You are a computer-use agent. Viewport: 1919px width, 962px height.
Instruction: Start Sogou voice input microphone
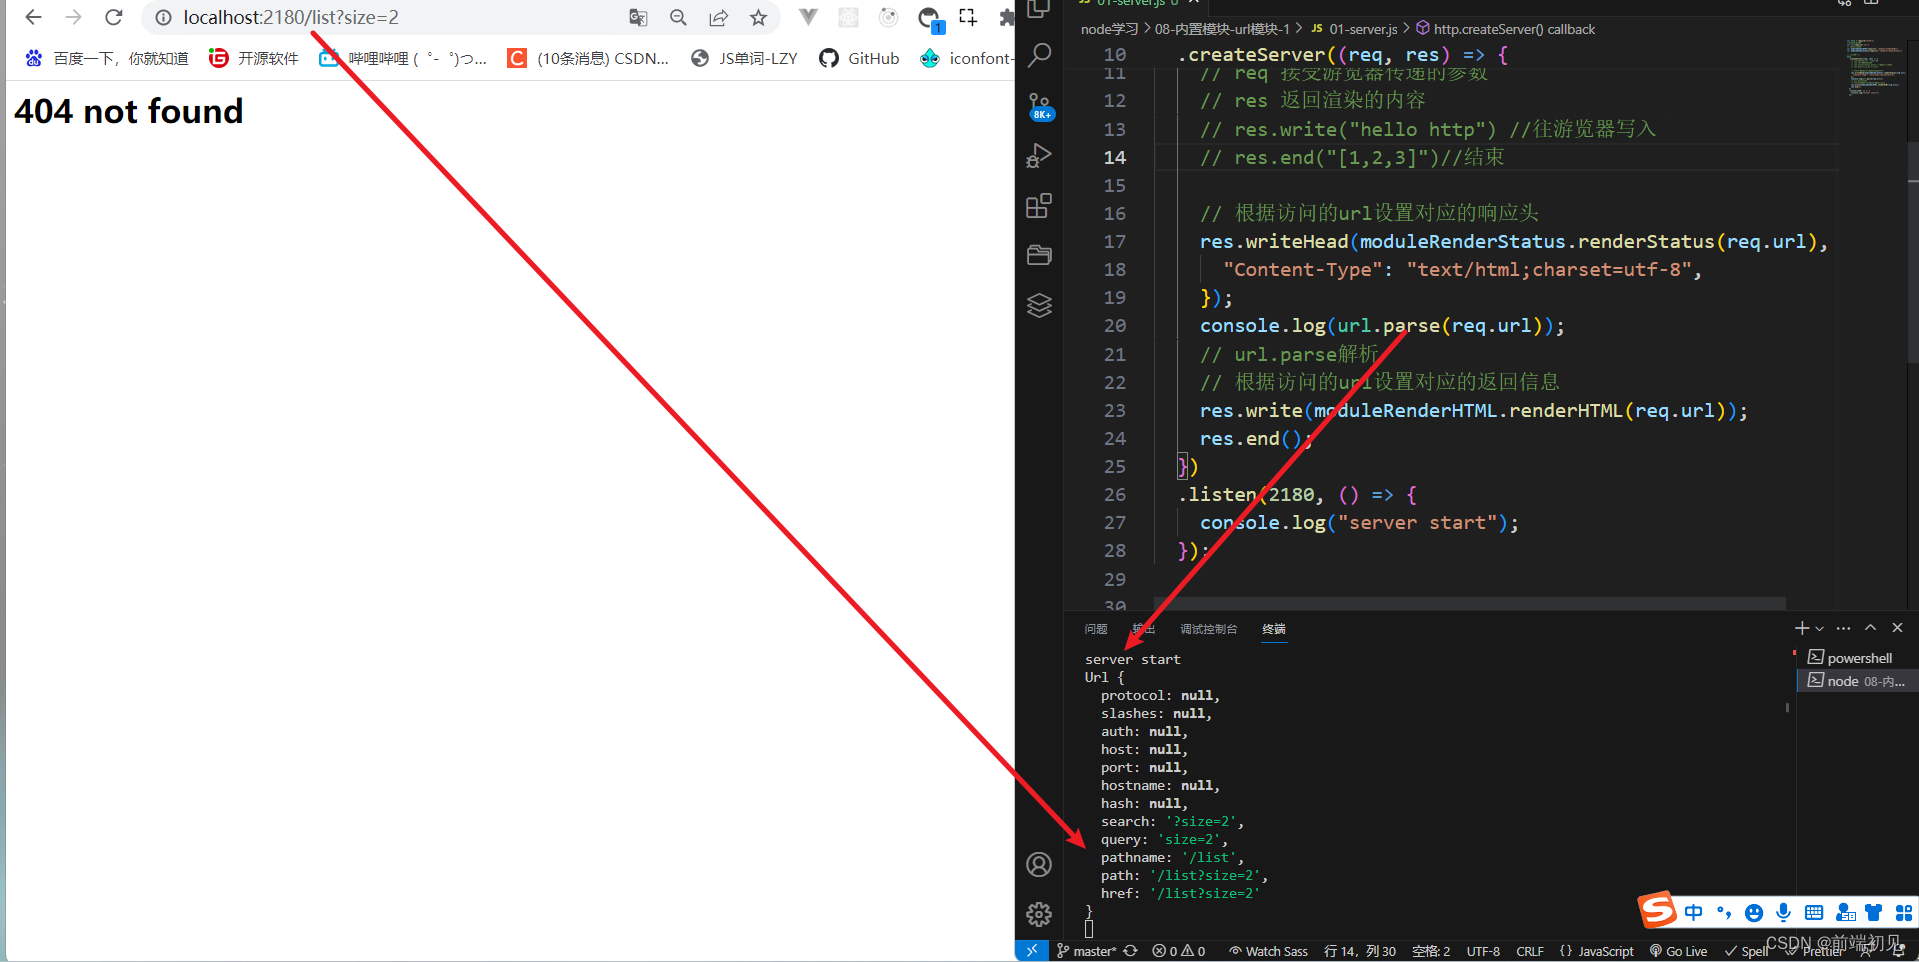(x=1783, y=912)
